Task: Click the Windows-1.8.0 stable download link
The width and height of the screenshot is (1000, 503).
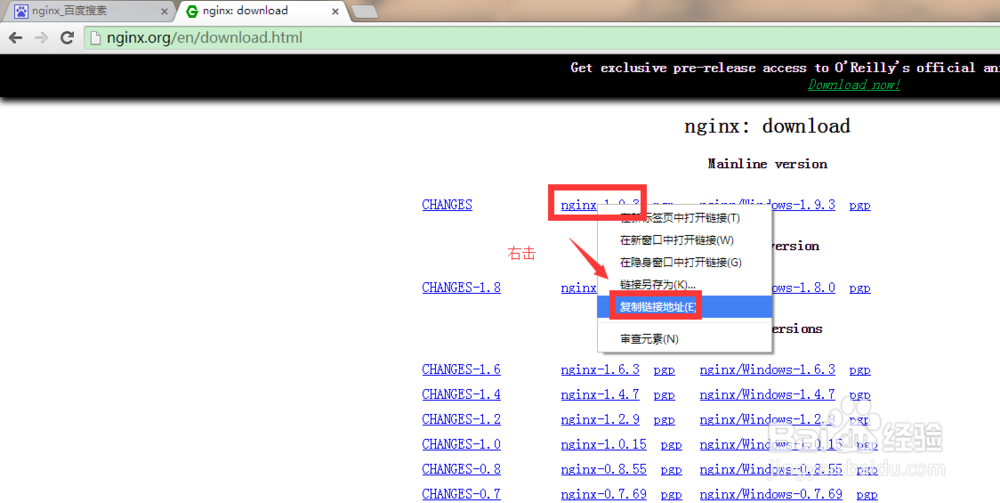Action: 804,288
